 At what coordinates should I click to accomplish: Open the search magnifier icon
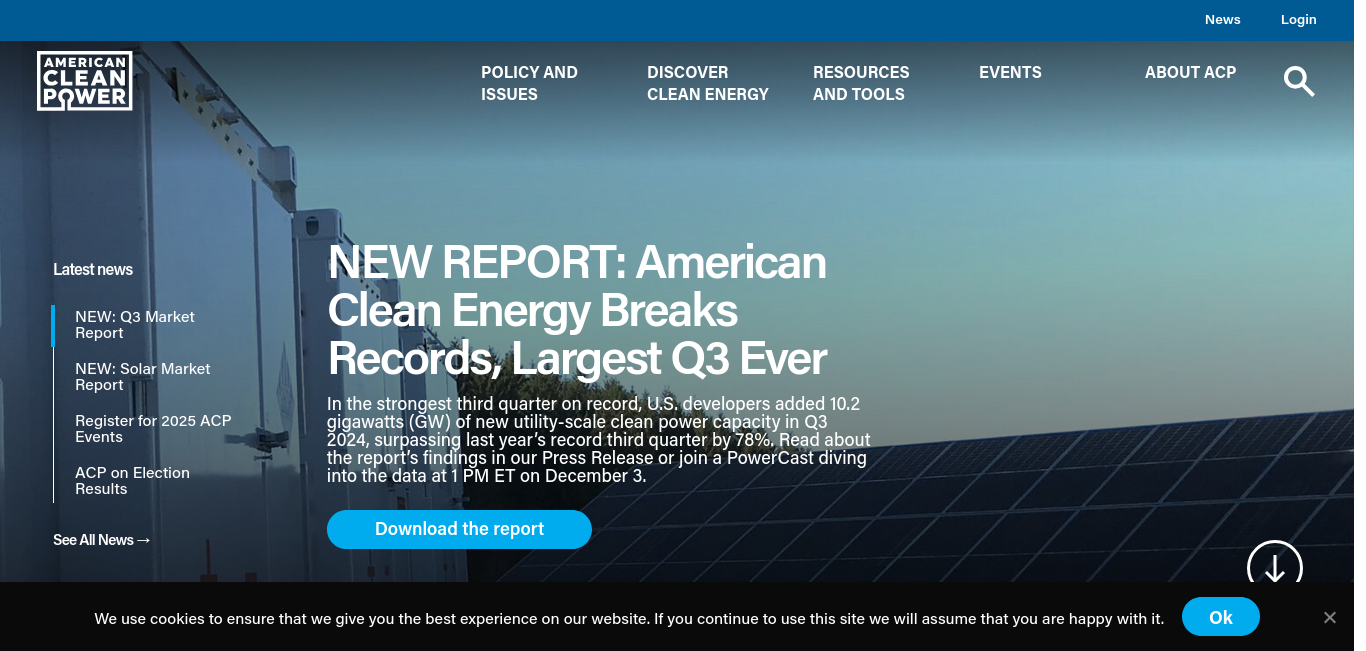1299,81
